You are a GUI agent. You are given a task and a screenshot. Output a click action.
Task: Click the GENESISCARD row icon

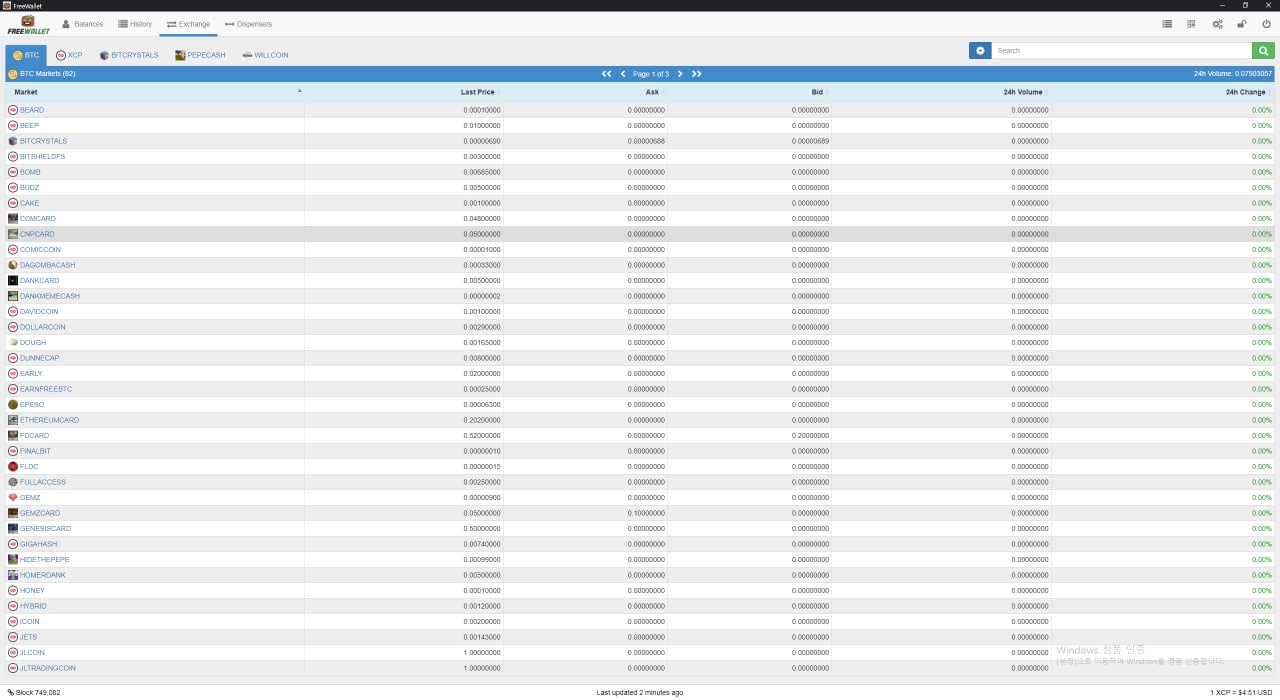coord(13,528)
